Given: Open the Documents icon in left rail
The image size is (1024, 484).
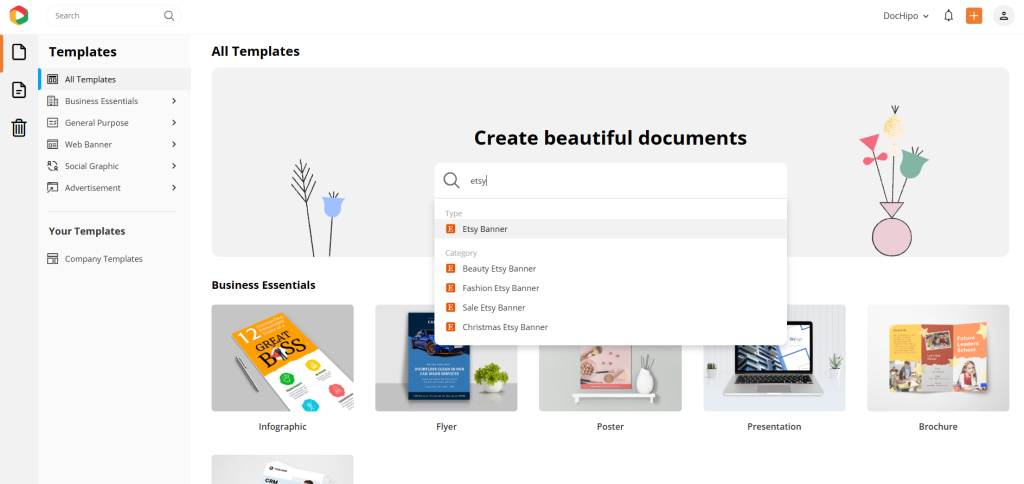Looking at the screenshot, I should [19, 90].
